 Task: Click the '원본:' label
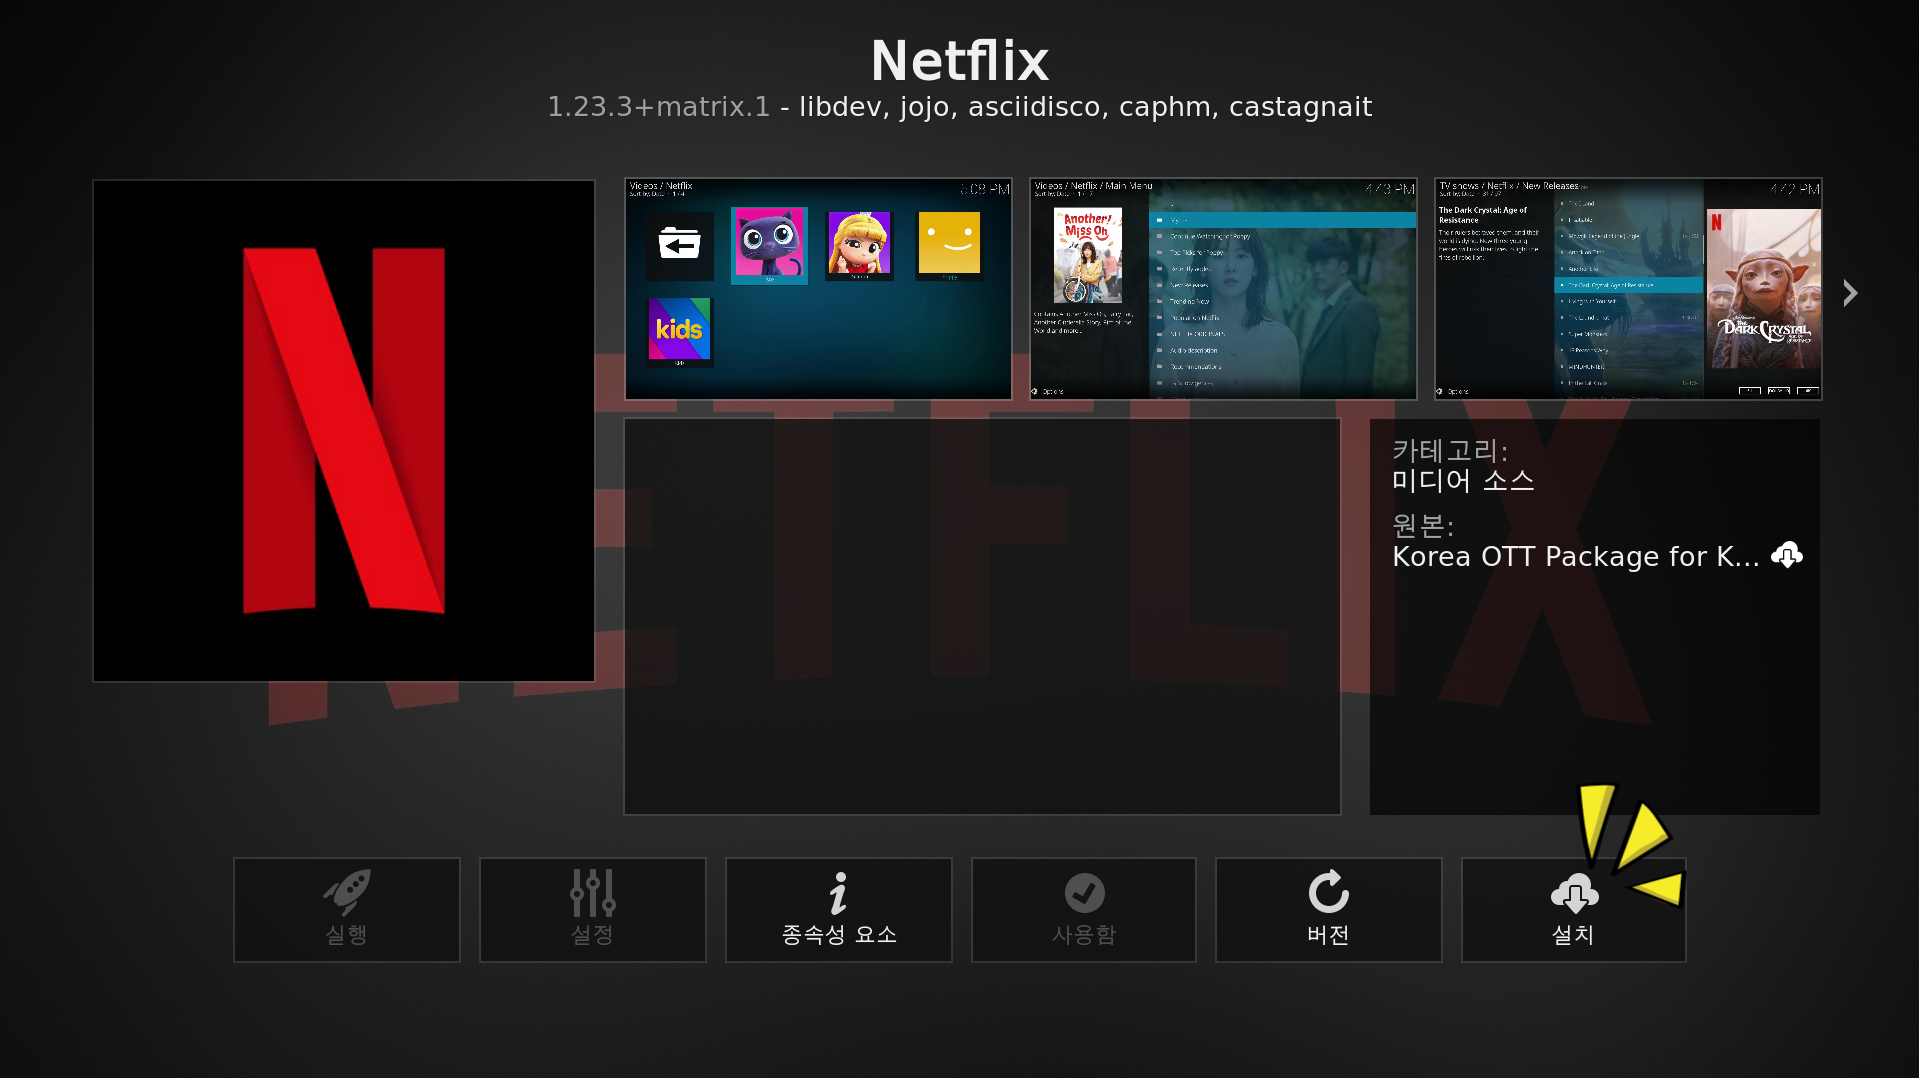tap(1423, 525)
